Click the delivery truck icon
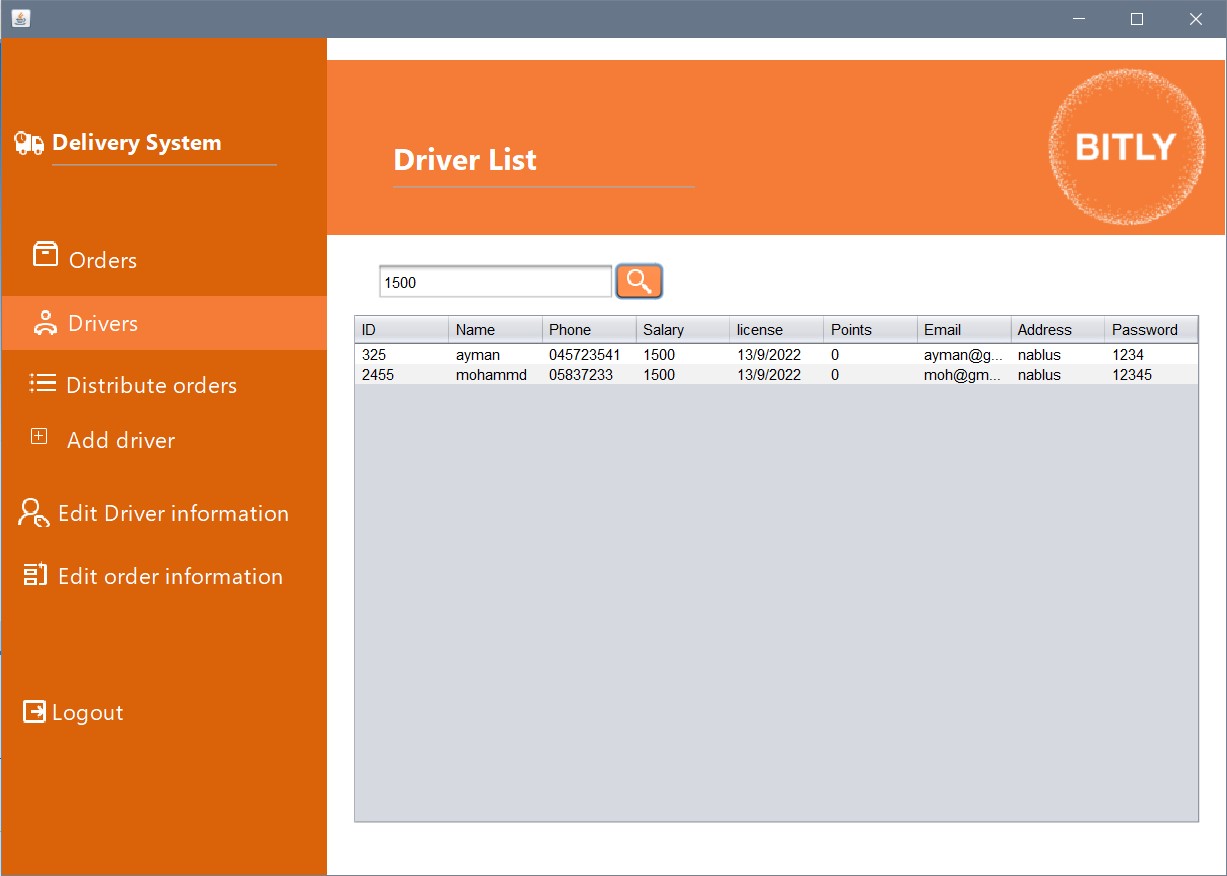The image size is (1227, 876). coord(29,144)
